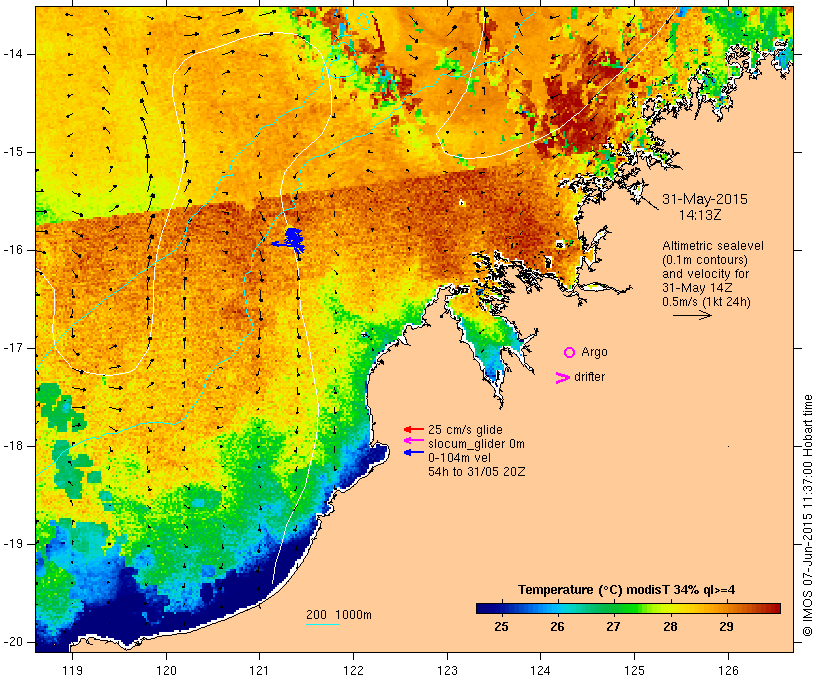820x680 pixels.
Task: Click the longitude label 126
Action: tap(728, 670)
